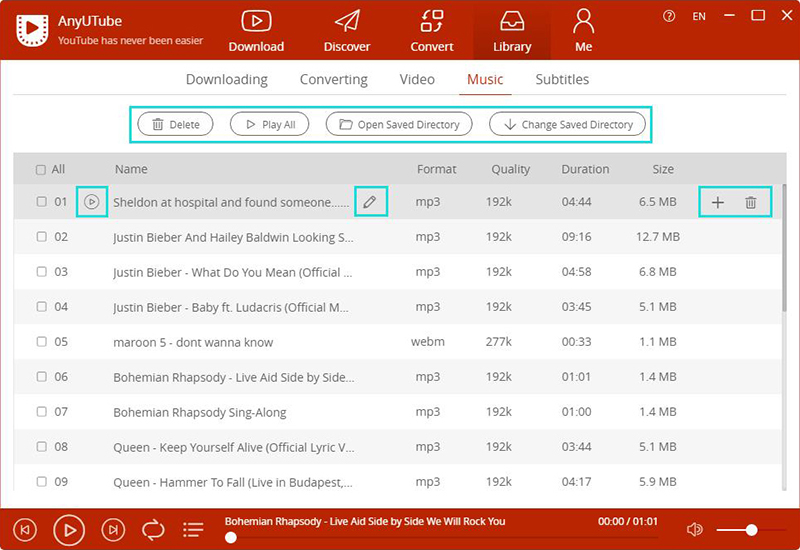Check the checkbox for track 01
The height and width of the screenshot is (550, 800).
pos(41,202)
